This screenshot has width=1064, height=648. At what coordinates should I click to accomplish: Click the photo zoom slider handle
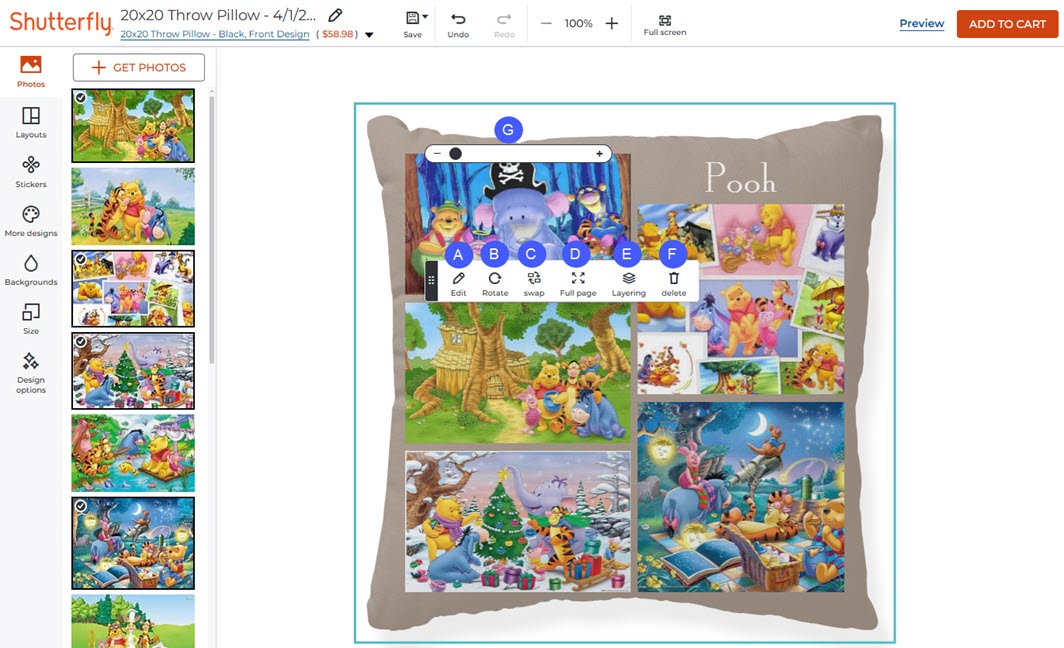click(455, 154)
